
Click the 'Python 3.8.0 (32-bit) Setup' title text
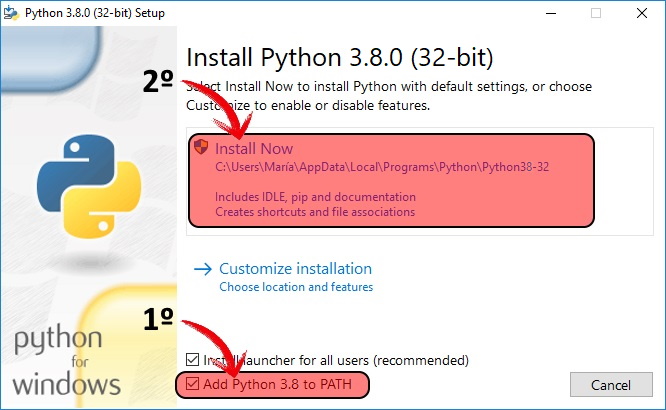[95, 13]
